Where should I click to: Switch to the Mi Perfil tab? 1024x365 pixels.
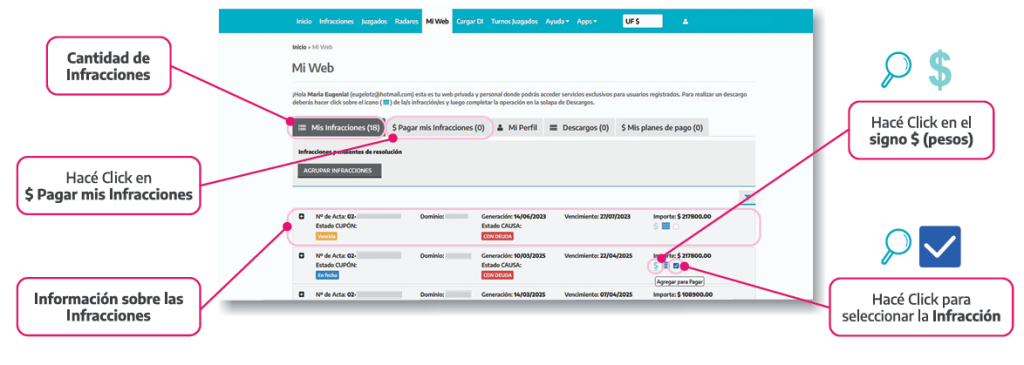click(x=517, y=128)
